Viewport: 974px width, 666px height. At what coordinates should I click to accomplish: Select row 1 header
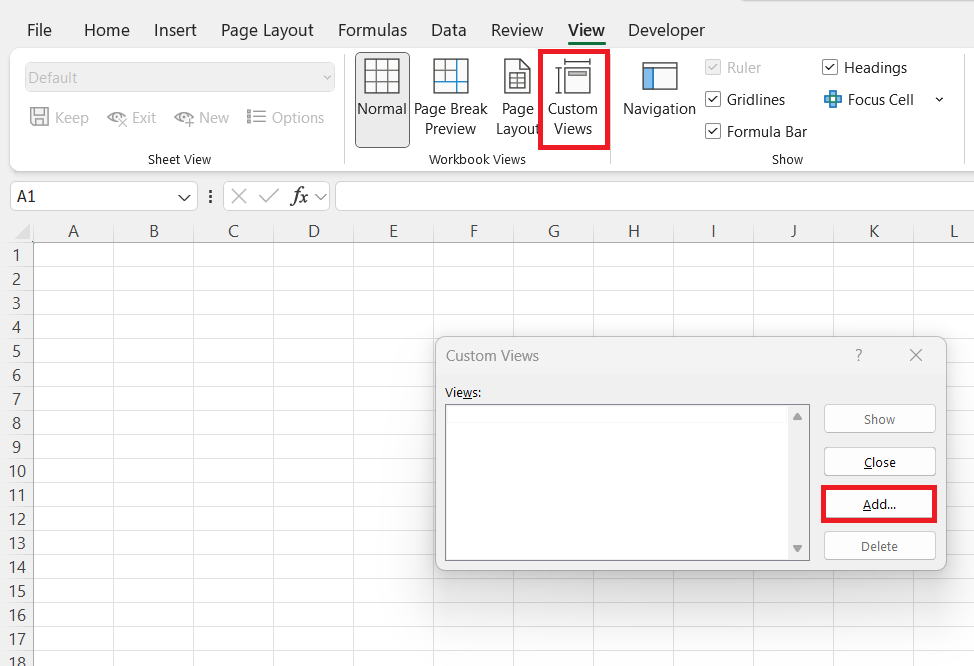point(17,255)
